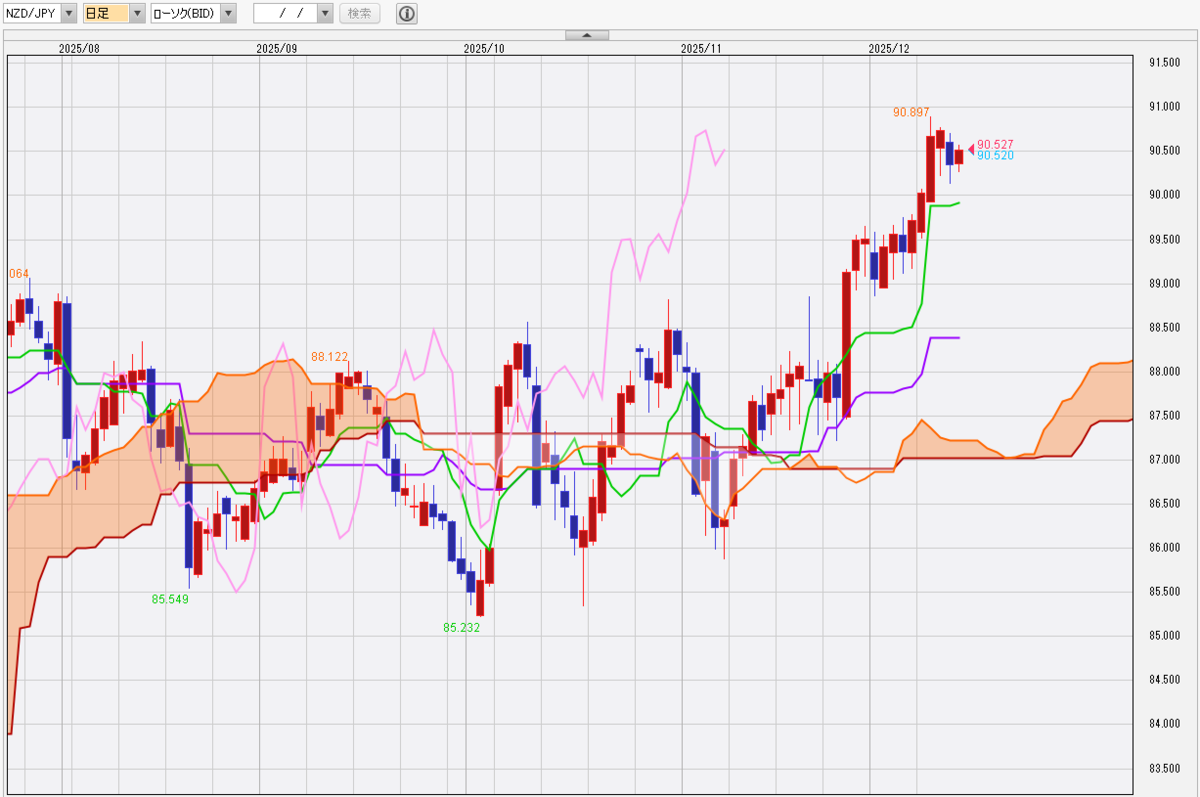
Task: Click the 83.500 price axis label
Action: [1164, 768]
